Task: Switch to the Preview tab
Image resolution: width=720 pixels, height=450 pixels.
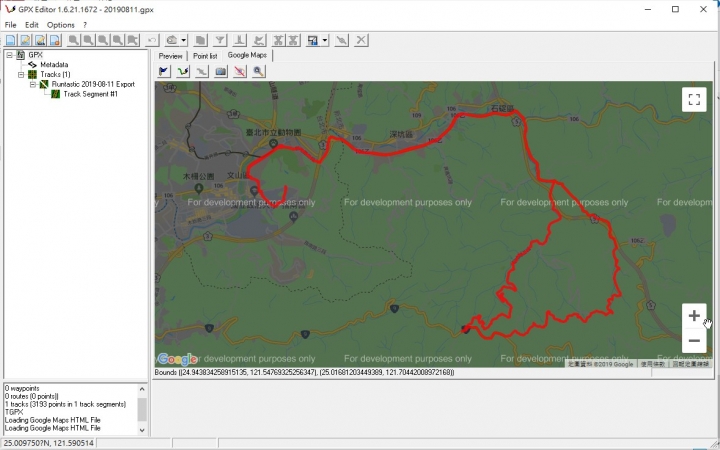Action: click(x=170, y=56)
